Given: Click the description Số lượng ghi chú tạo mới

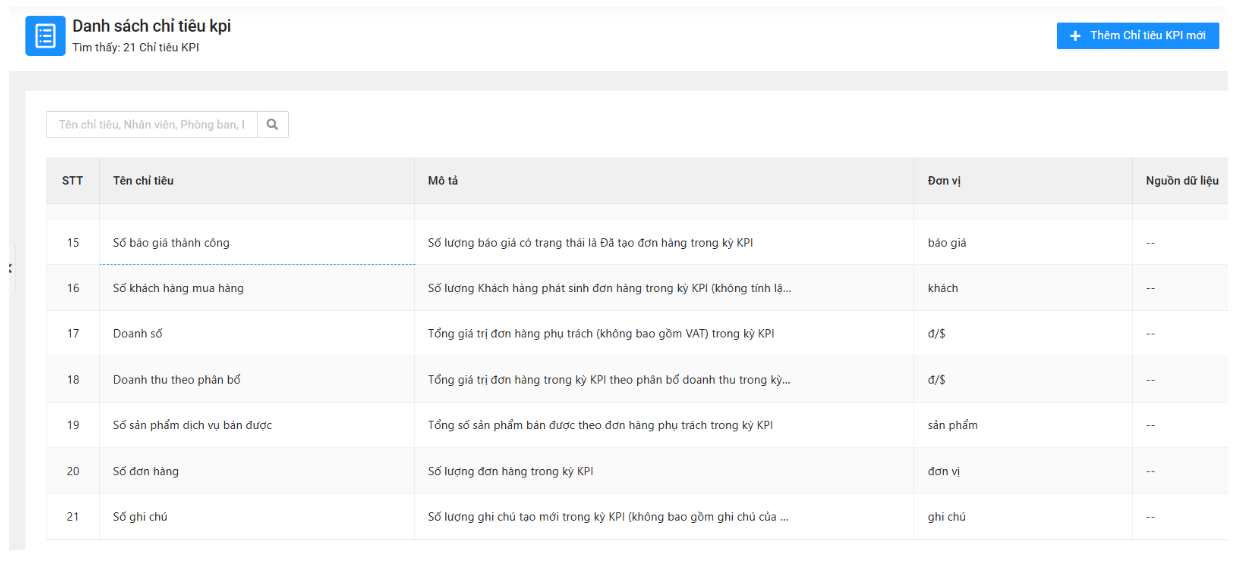Looking at the screenshot, I should coord(608,517).
